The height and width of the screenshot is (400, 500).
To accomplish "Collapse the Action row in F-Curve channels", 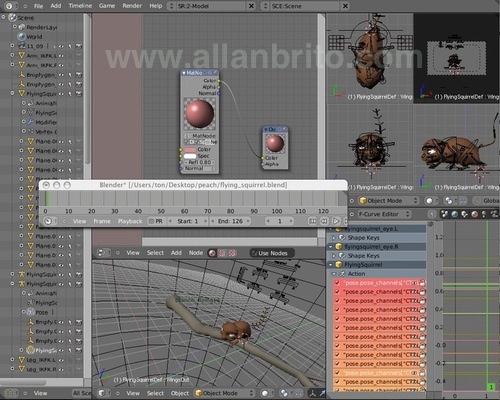I will 334,274.
